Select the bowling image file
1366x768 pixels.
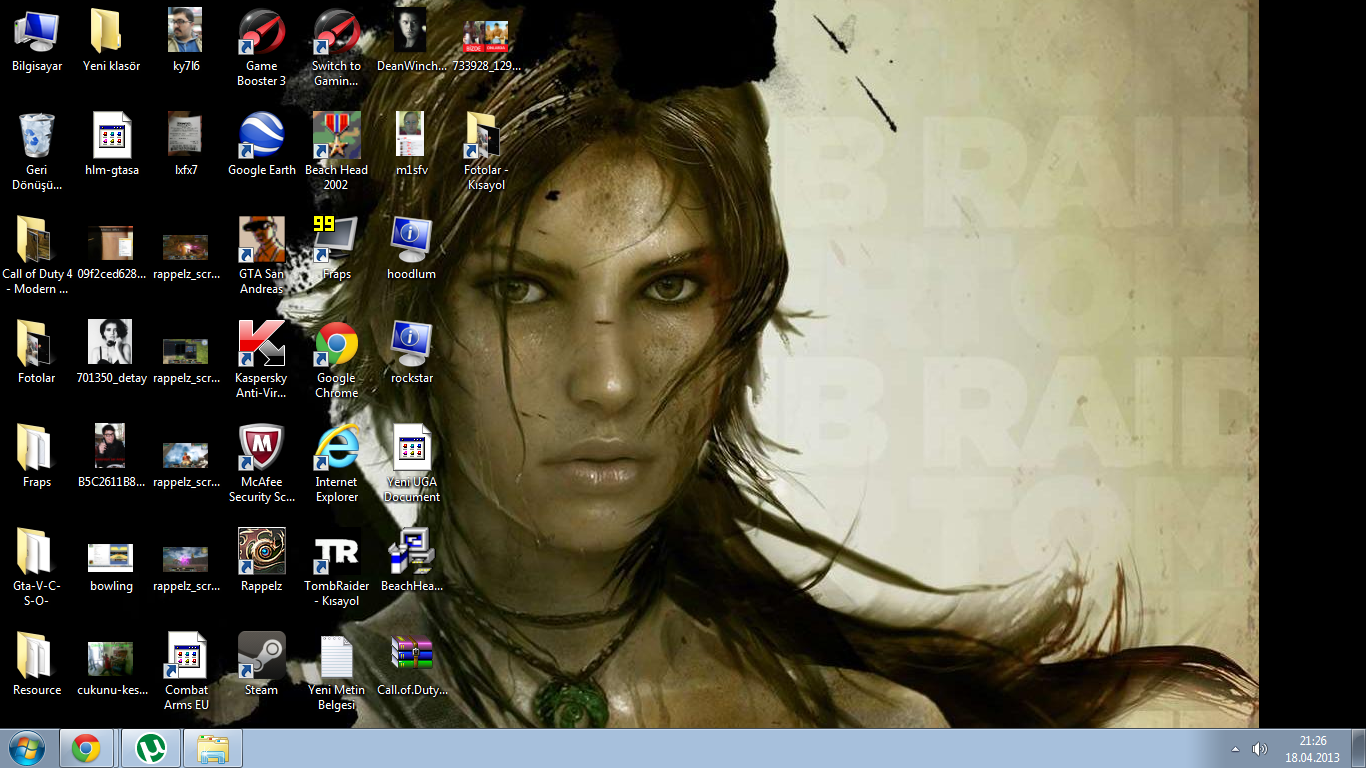[x=111, y=566]
